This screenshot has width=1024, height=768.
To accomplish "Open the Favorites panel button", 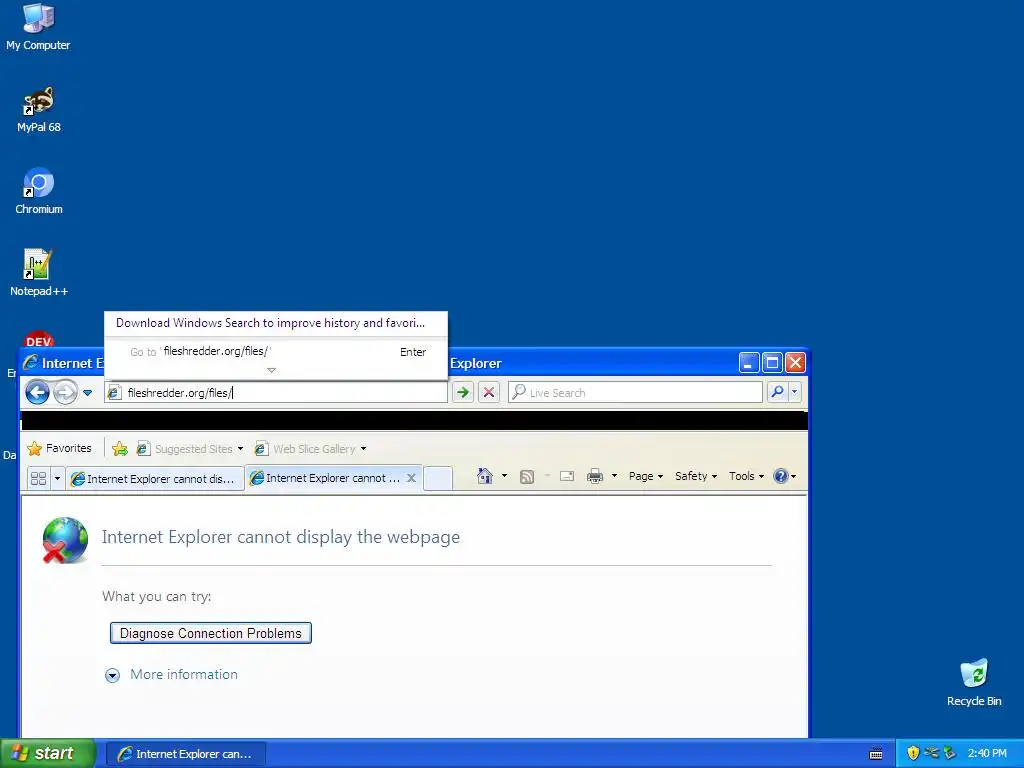I will 59,449.
